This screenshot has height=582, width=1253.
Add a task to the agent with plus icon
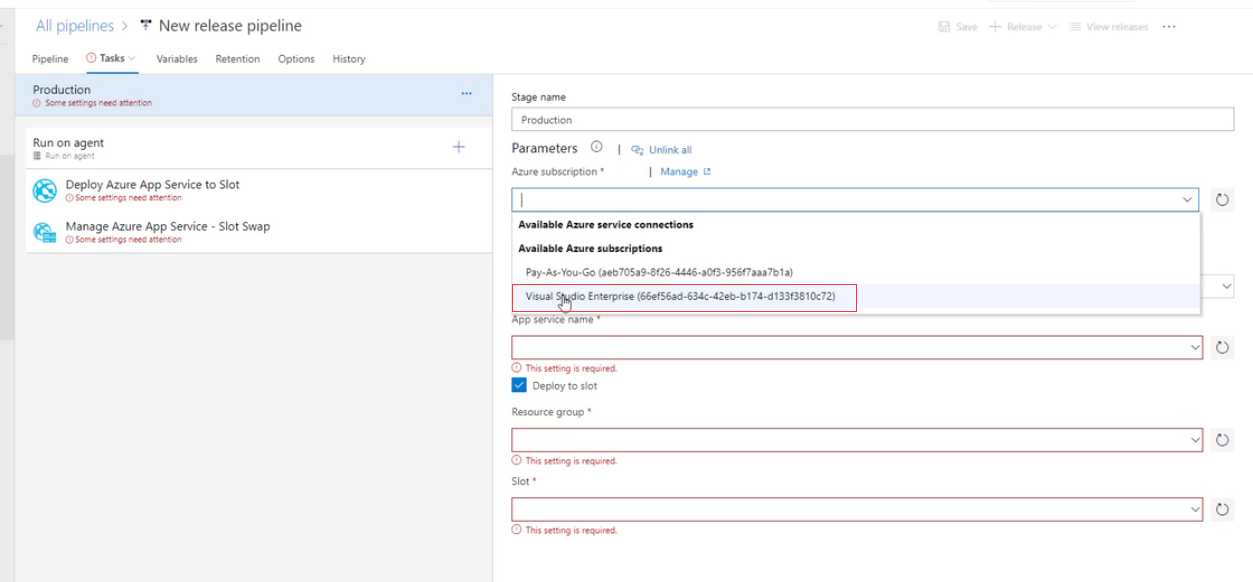click(459, 147)
